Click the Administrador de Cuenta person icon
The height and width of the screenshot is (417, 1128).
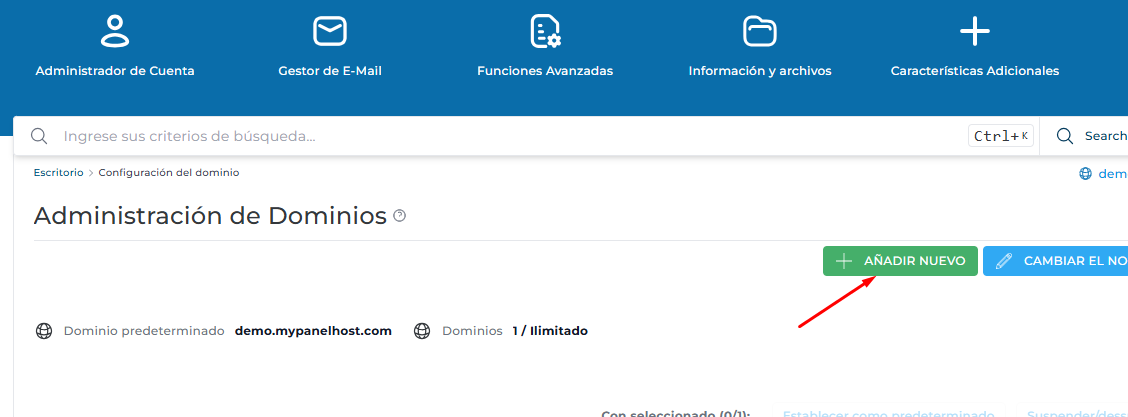click(115, 31)
